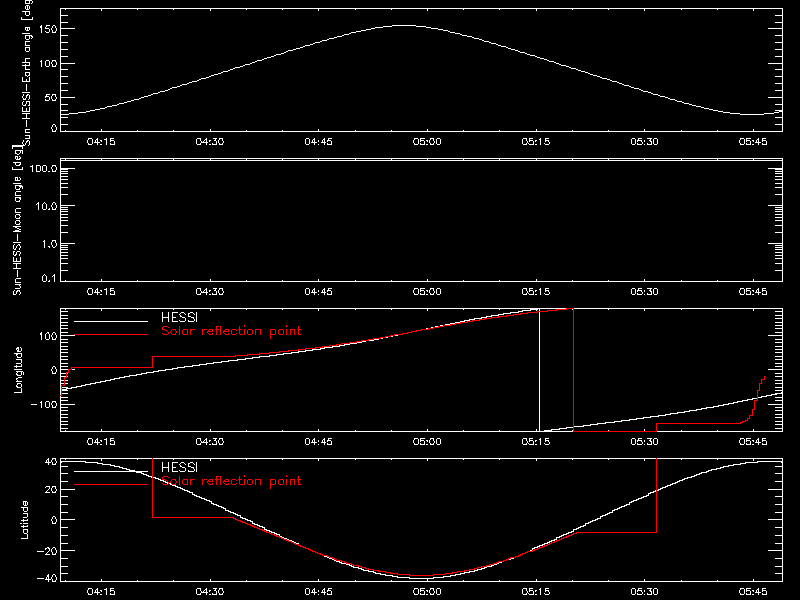
Task: Click the Longitude axis label
Action: coord(18,370)
